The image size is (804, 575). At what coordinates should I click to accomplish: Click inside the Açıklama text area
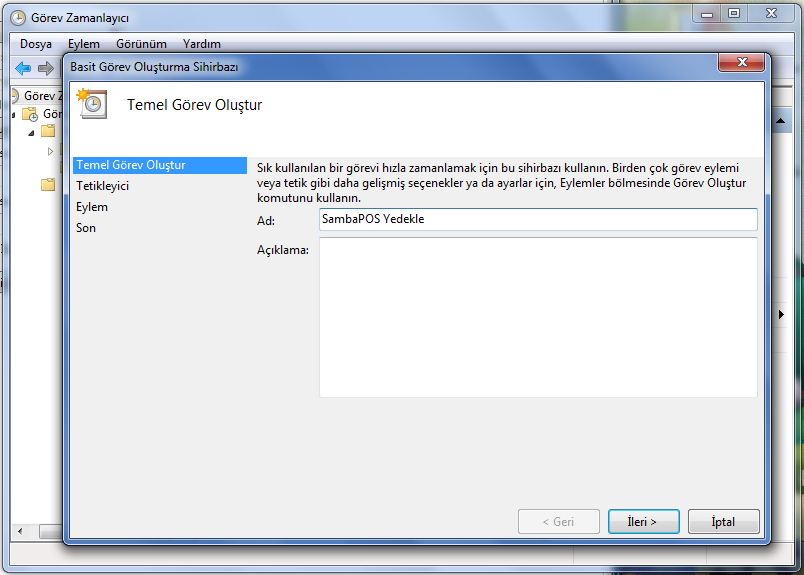tap(537, 317)
